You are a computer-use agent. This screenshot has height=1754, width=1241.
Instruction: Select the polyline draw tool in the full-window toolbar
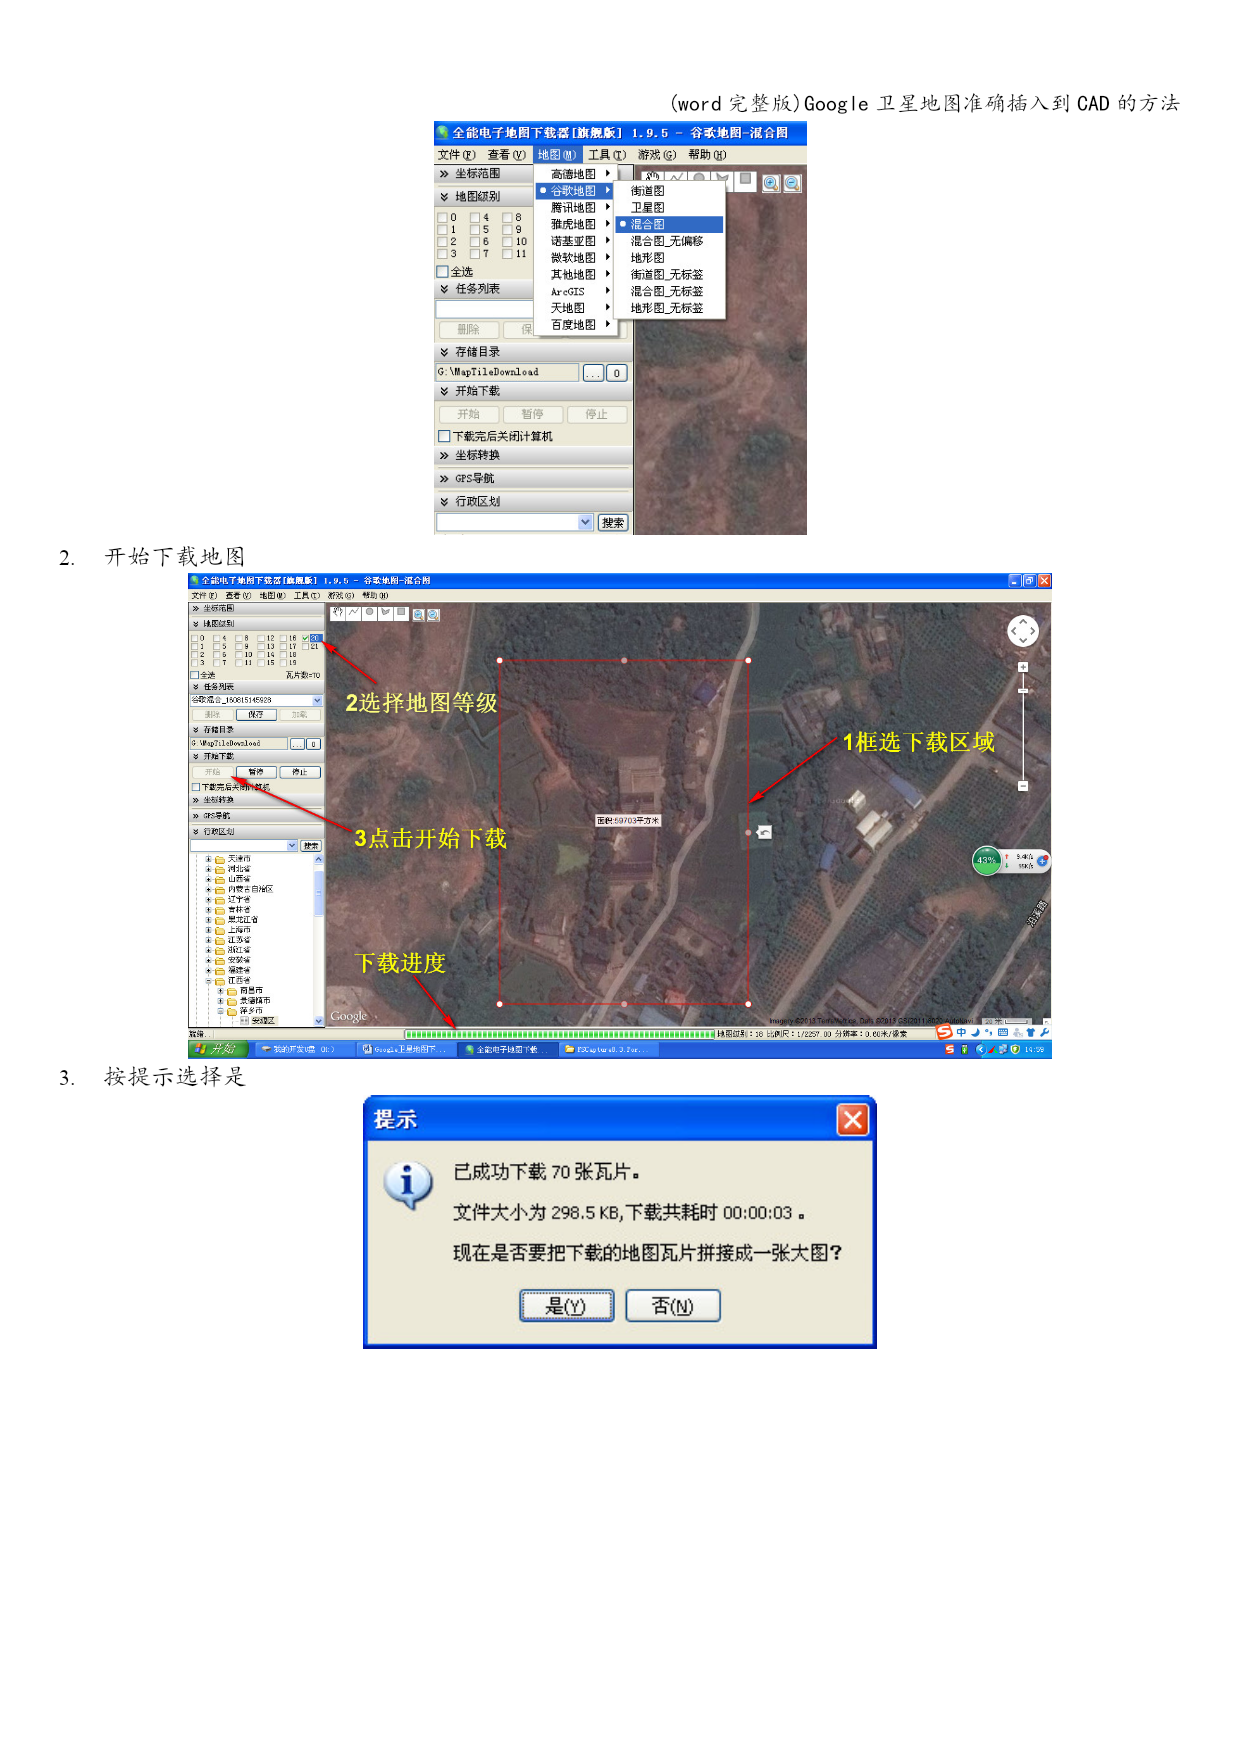[x=353, y=612]
